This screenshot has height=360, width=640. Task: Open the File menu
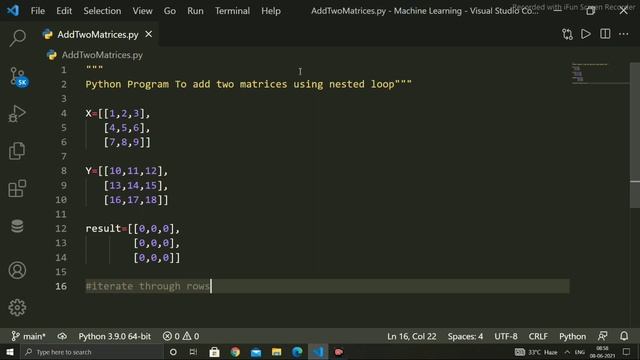pos(38,11)
